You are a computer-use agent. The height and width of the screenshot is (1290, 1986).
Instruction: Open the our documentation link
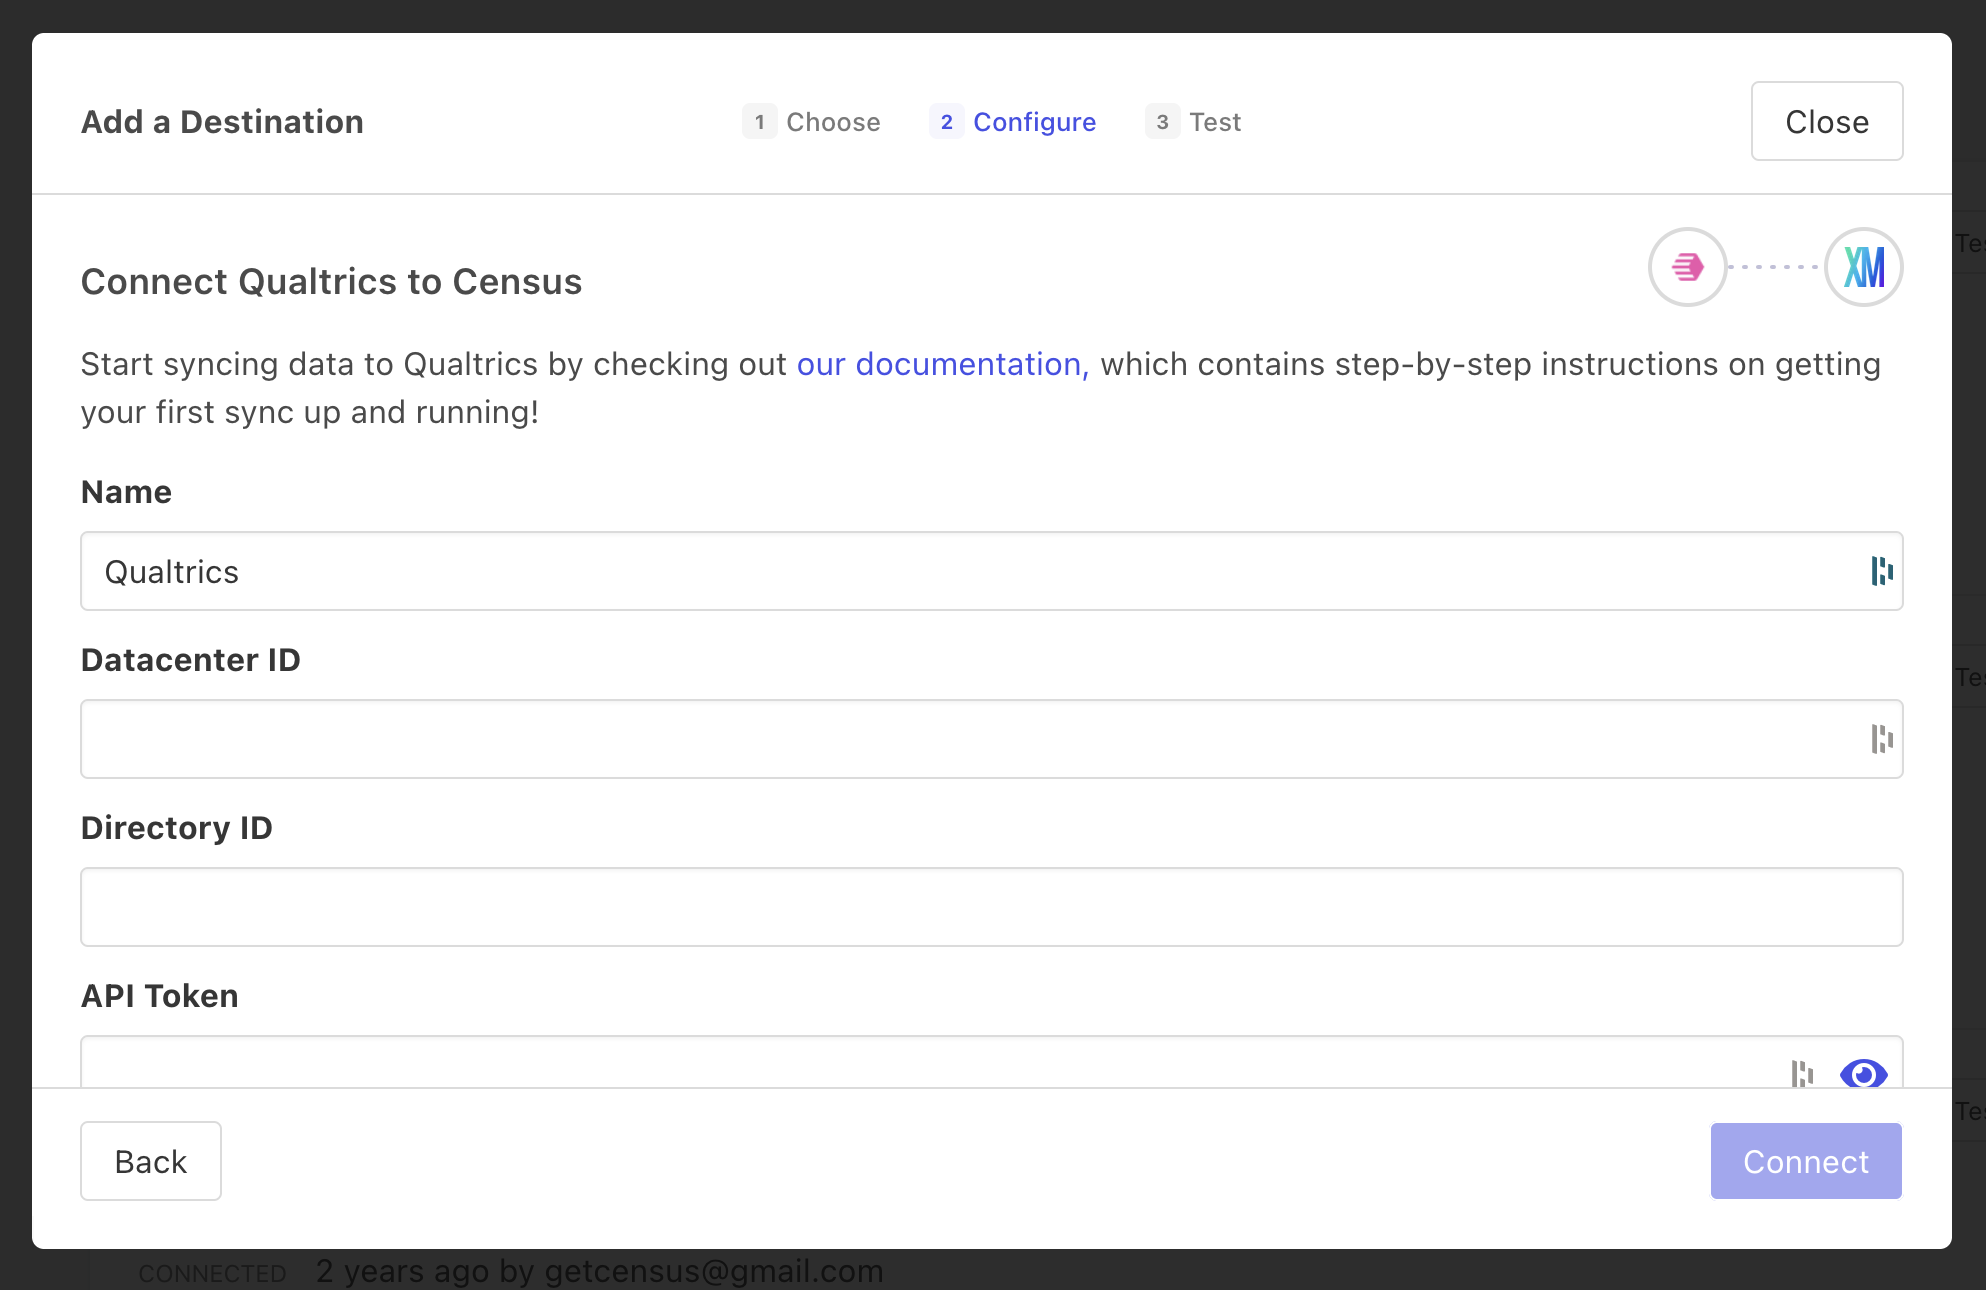pyautogui.click(x=942, y=364)
